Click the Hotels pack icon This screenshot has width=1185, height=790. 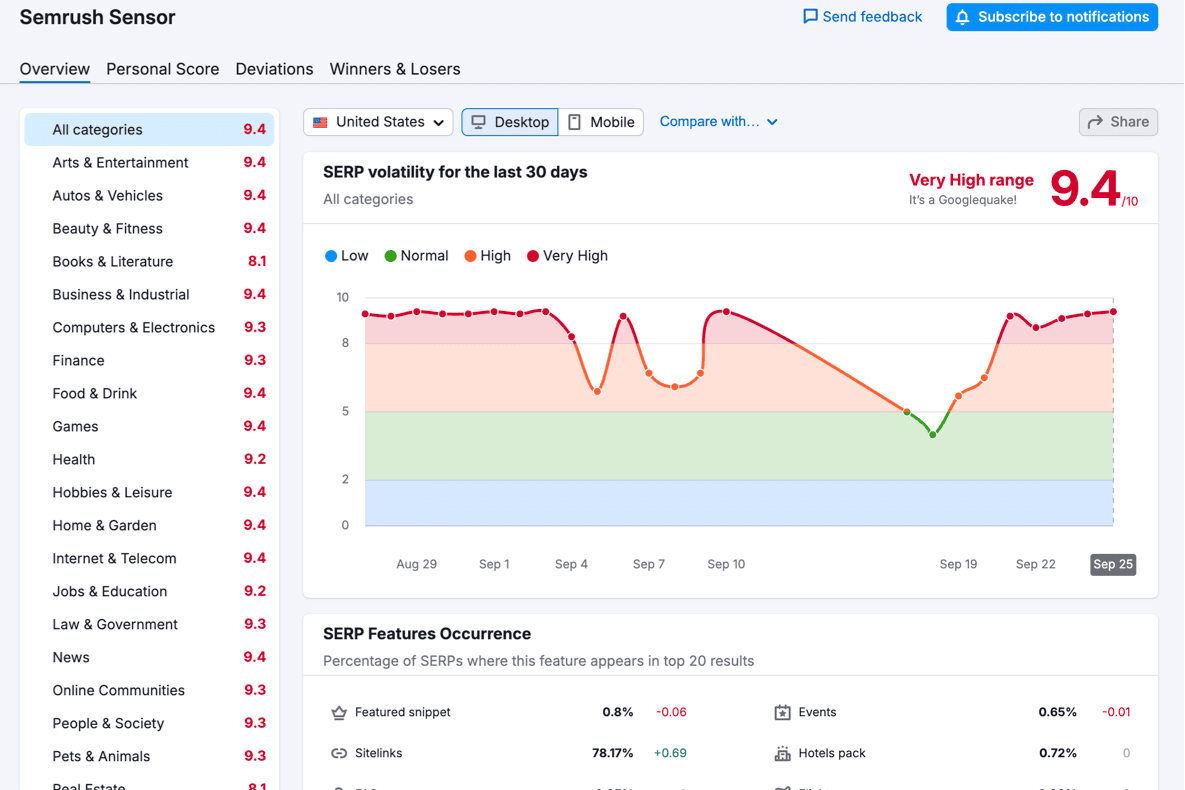(x=782, y=753)
